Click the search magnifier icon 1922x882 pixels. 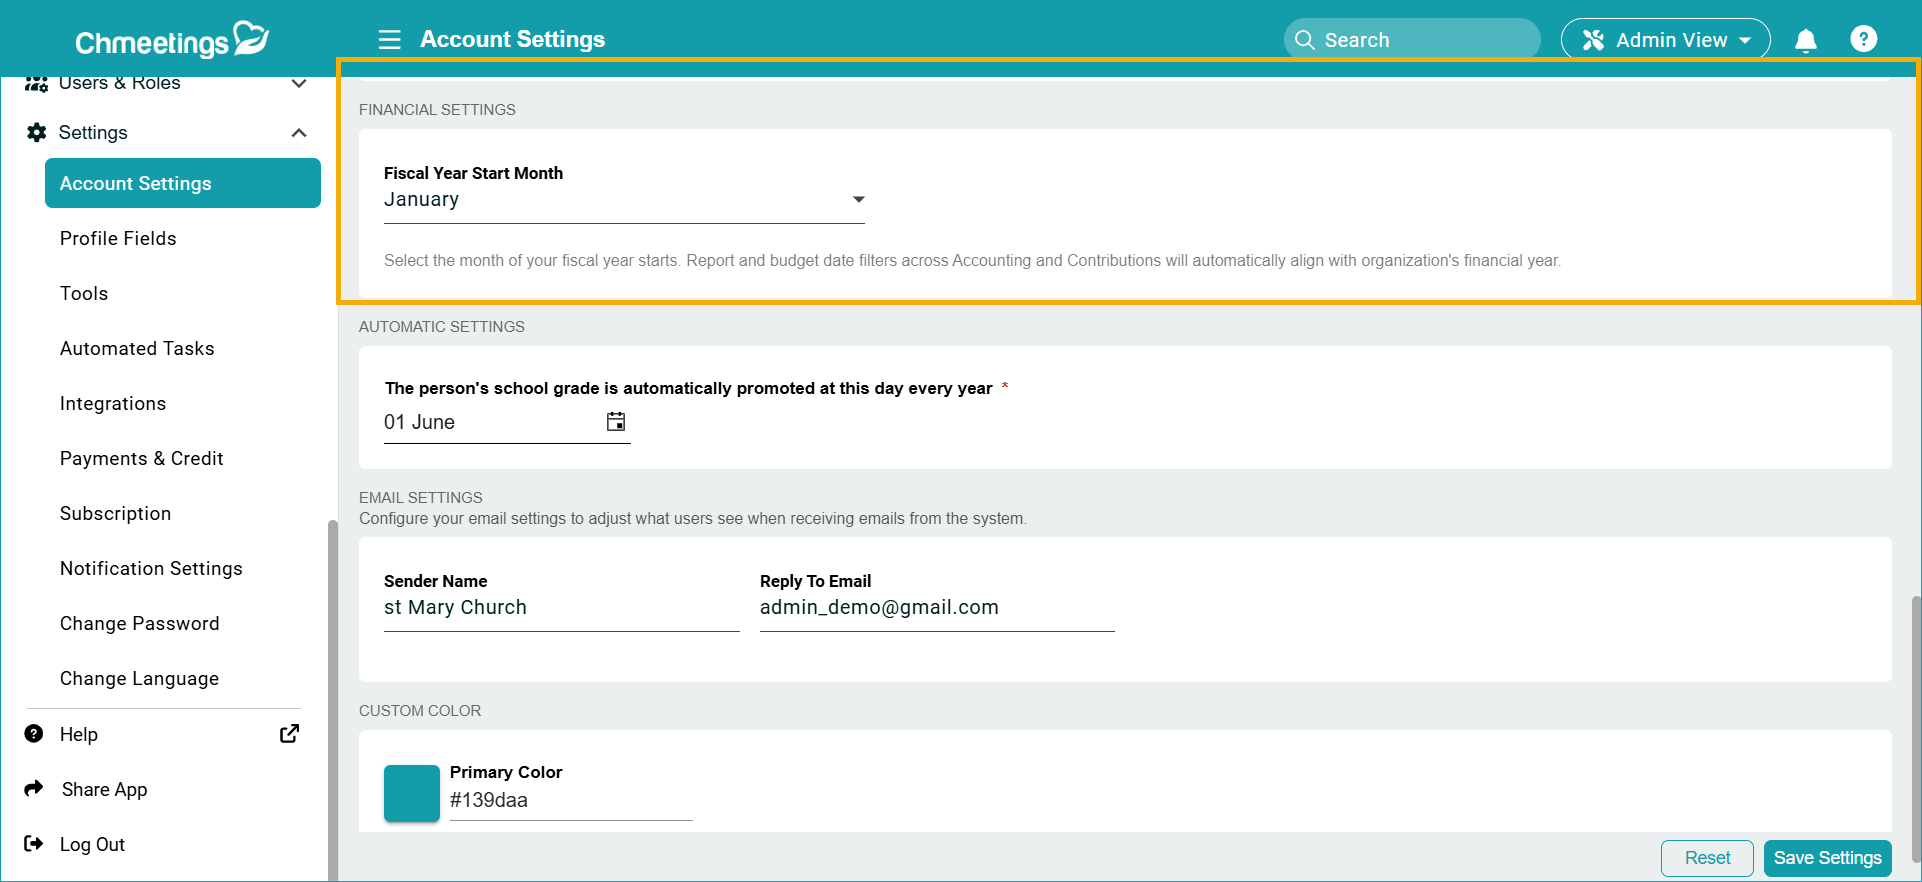coord(1304,40)
